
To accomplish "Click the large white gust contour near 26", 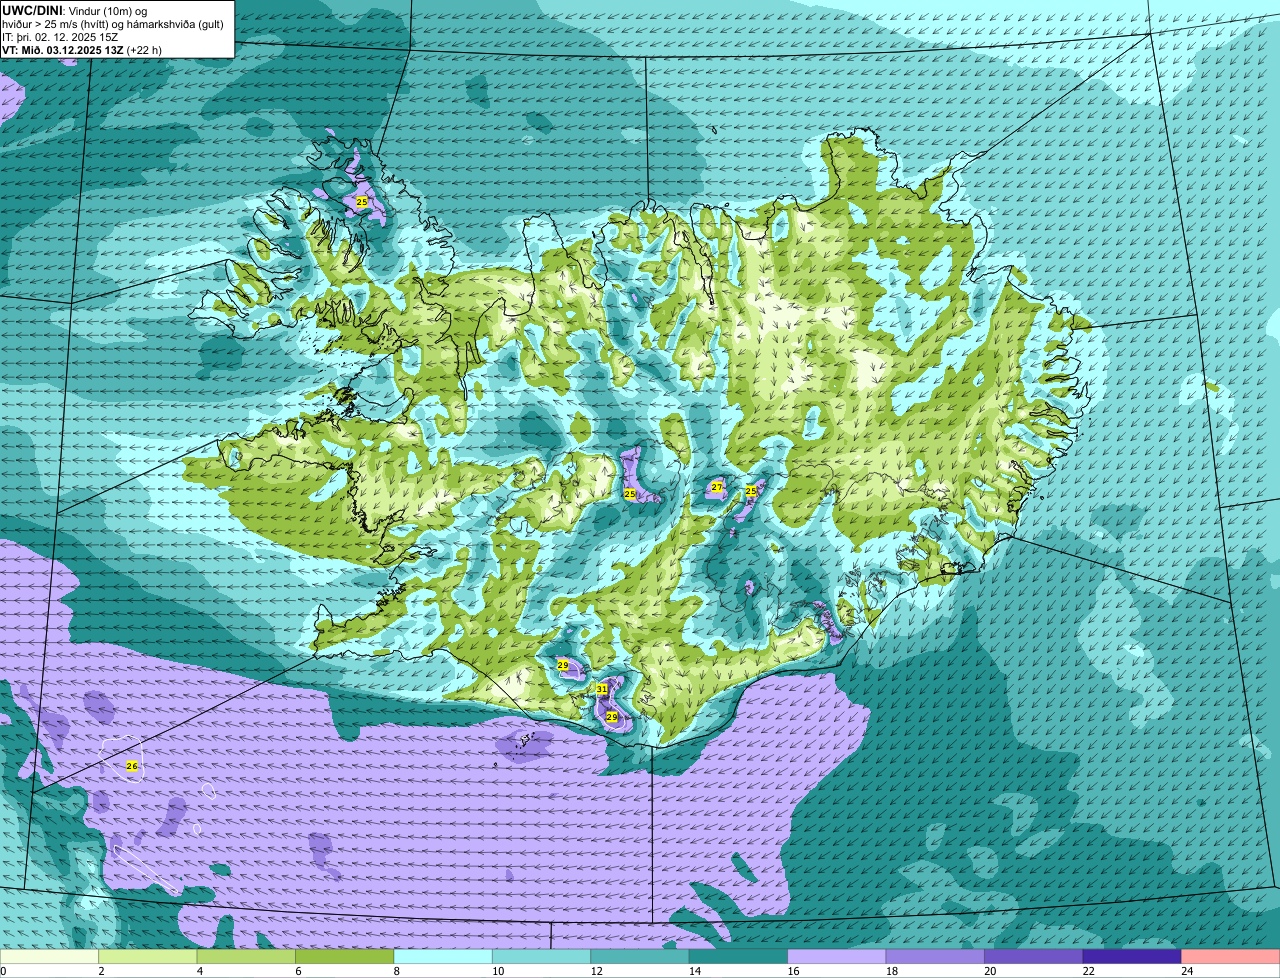I will (x=122, y=758).
